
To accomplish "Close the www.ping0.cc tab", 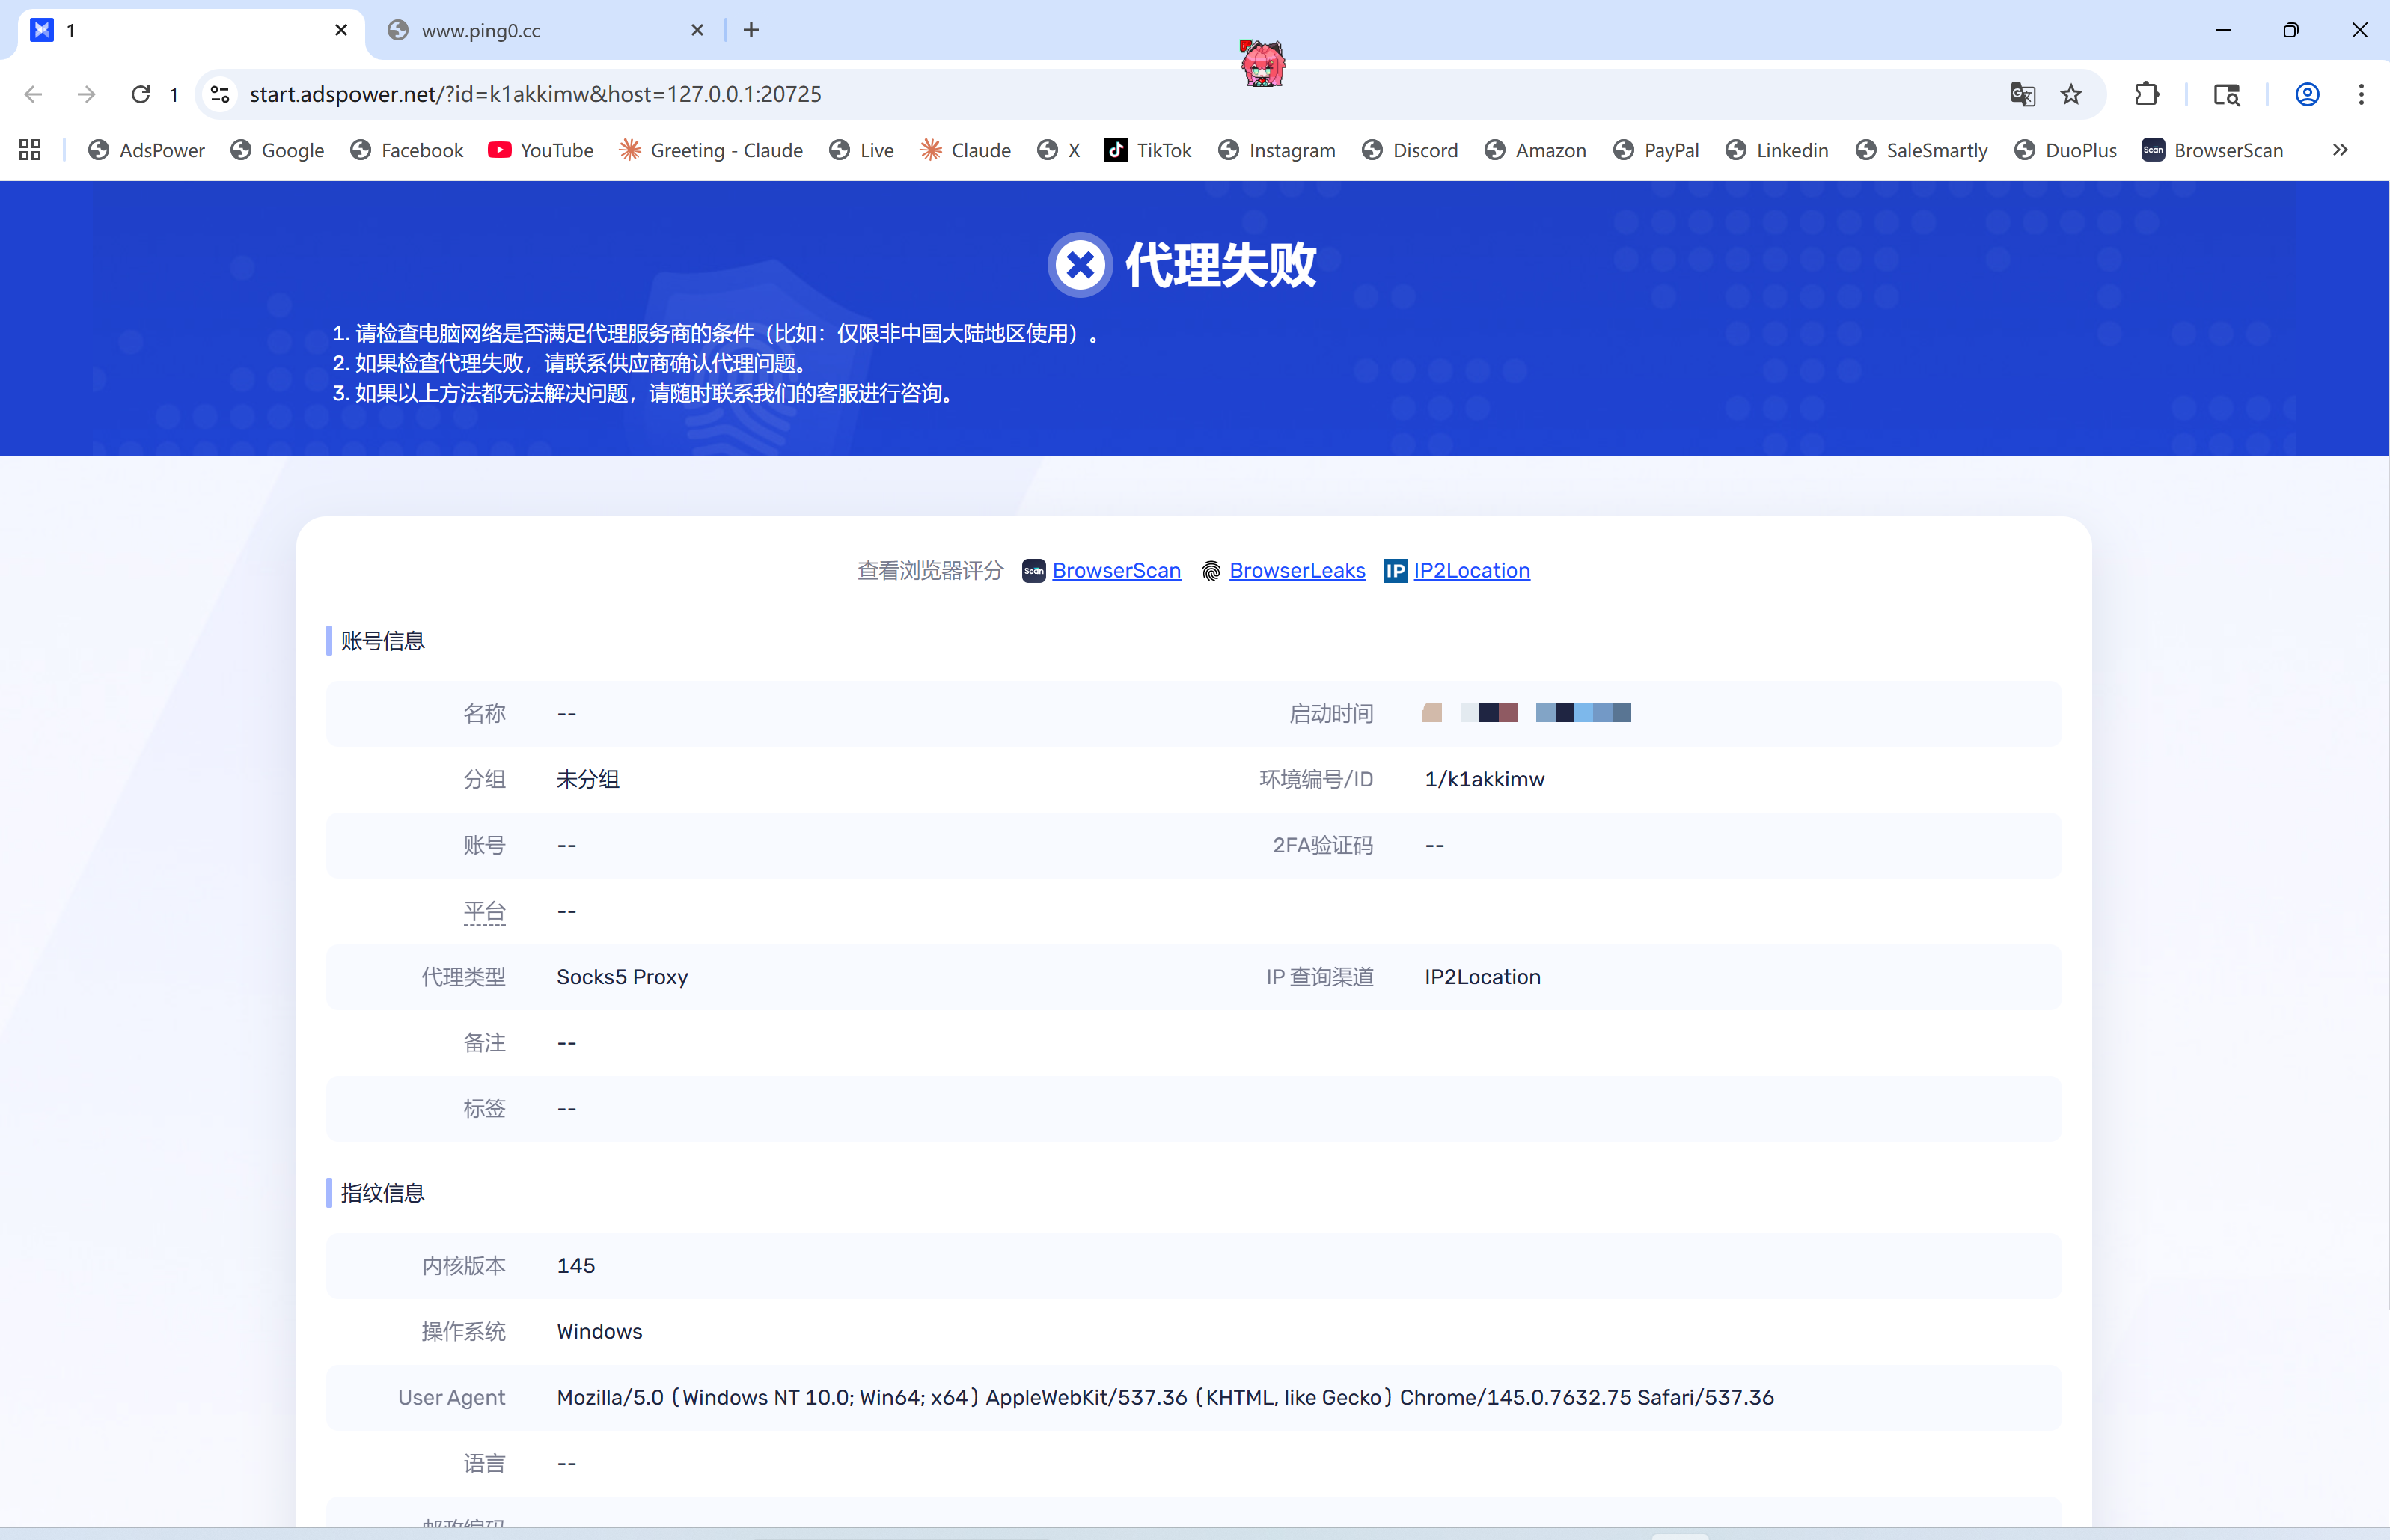I will (697, 30).
